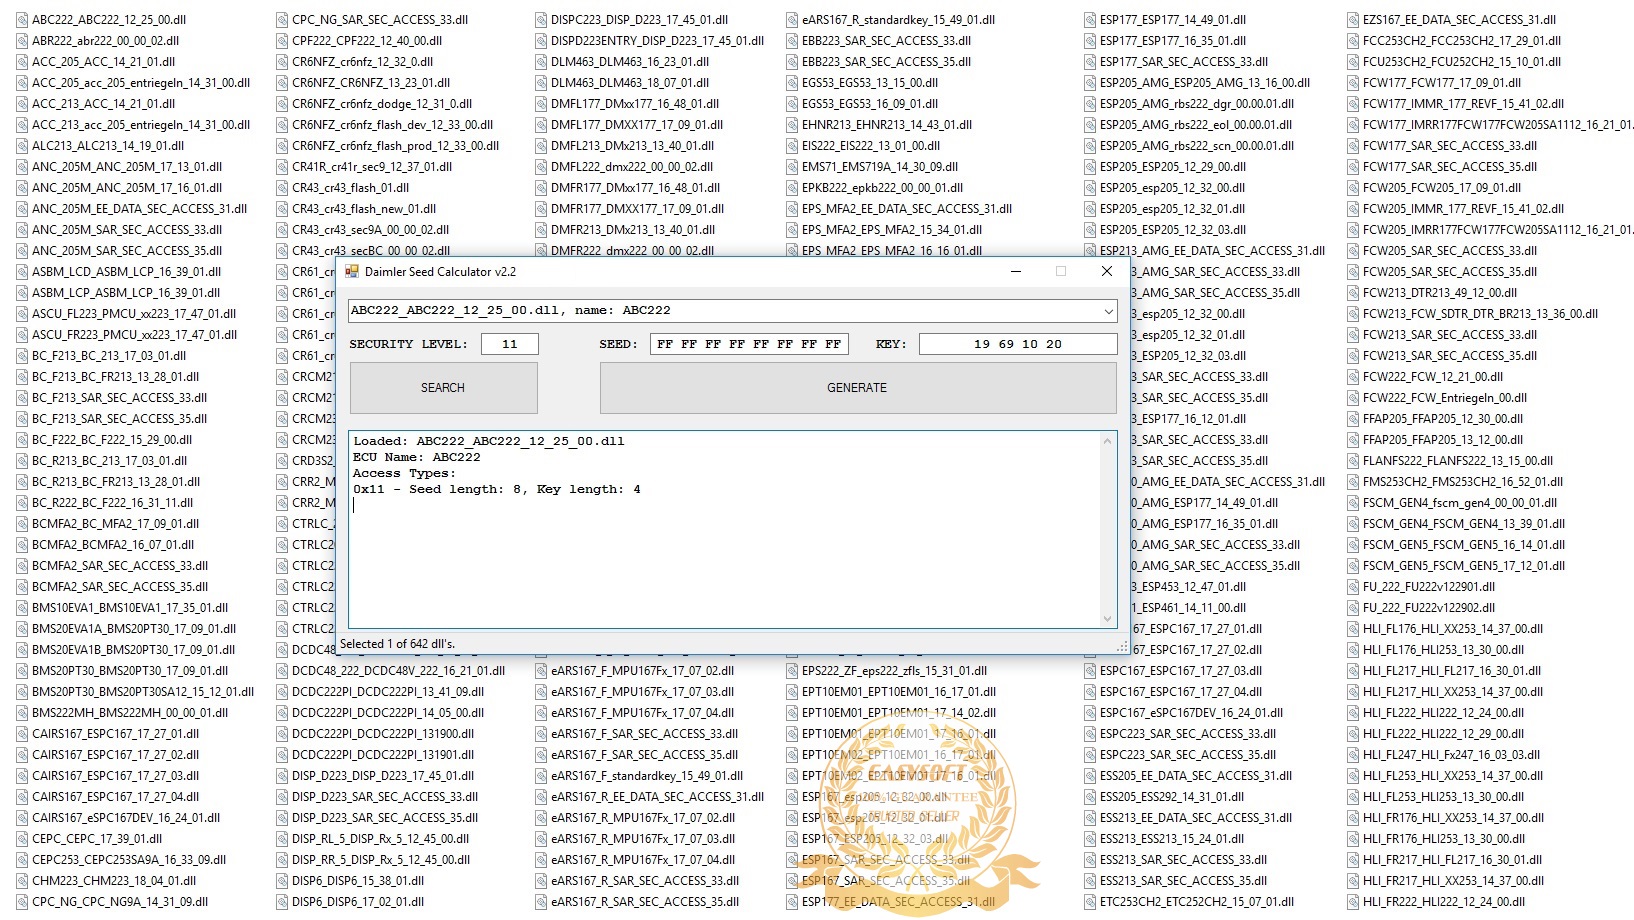1634x920 pixels.
Task: Select file icon of DISPC223_DISP_D223_17_45_01.dll
Action: 541,19
